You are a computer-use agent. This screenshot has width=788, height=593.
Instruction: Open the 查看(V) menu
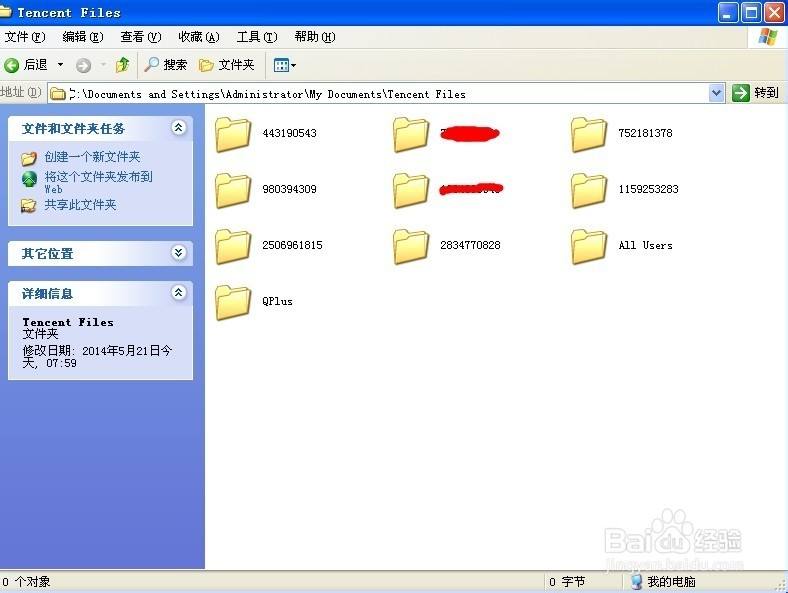click(x=141, y=37)
